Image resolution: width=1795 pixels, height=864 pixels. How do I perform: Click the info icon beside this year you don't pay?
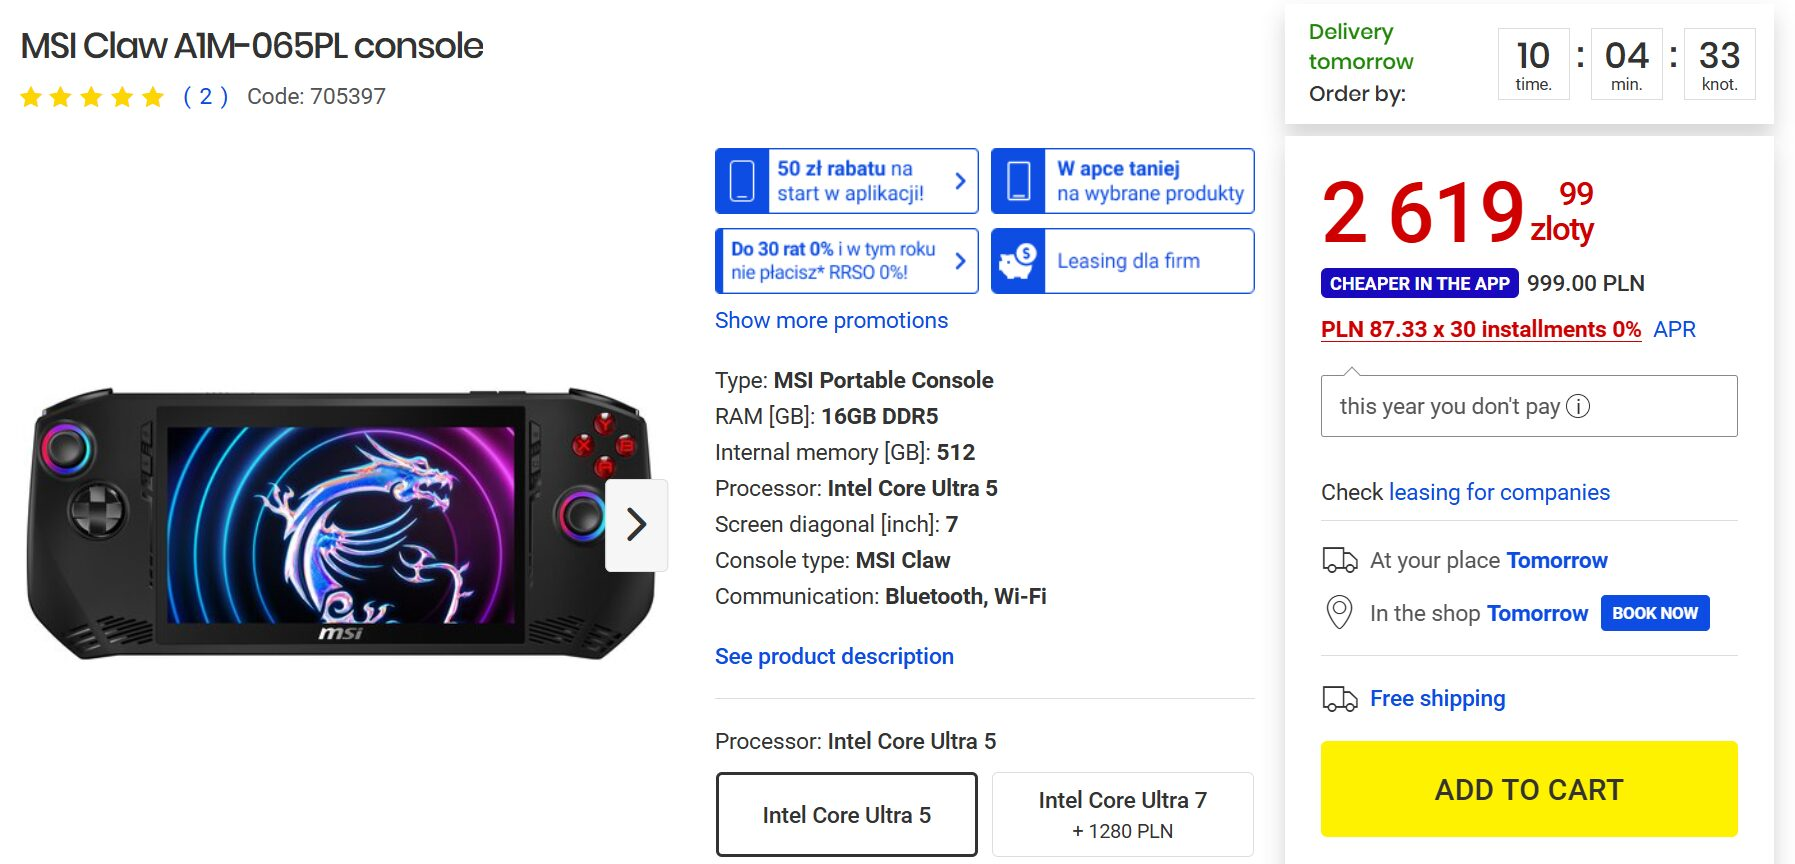click(x=1578, y=406)
